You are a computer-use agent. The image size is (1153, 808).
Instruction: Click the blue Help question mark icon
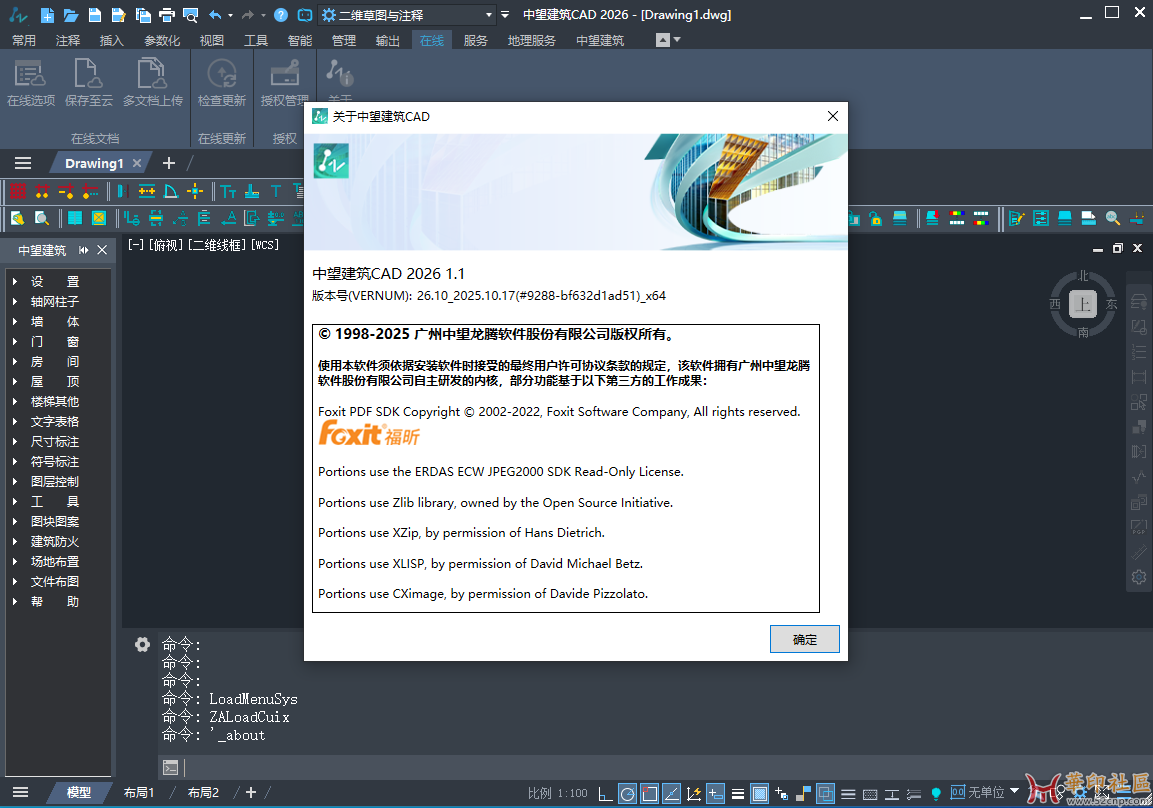point(281,15)
